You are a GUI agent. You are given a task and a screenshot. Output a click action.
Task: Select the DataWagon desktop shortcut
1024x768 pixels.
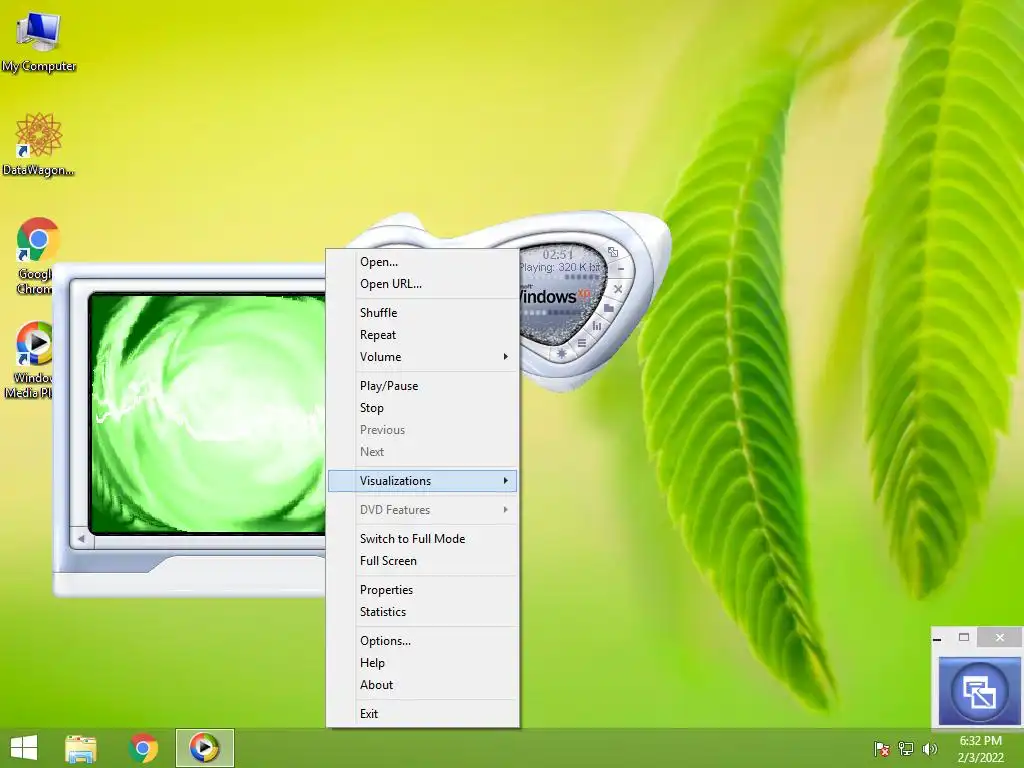39,144
